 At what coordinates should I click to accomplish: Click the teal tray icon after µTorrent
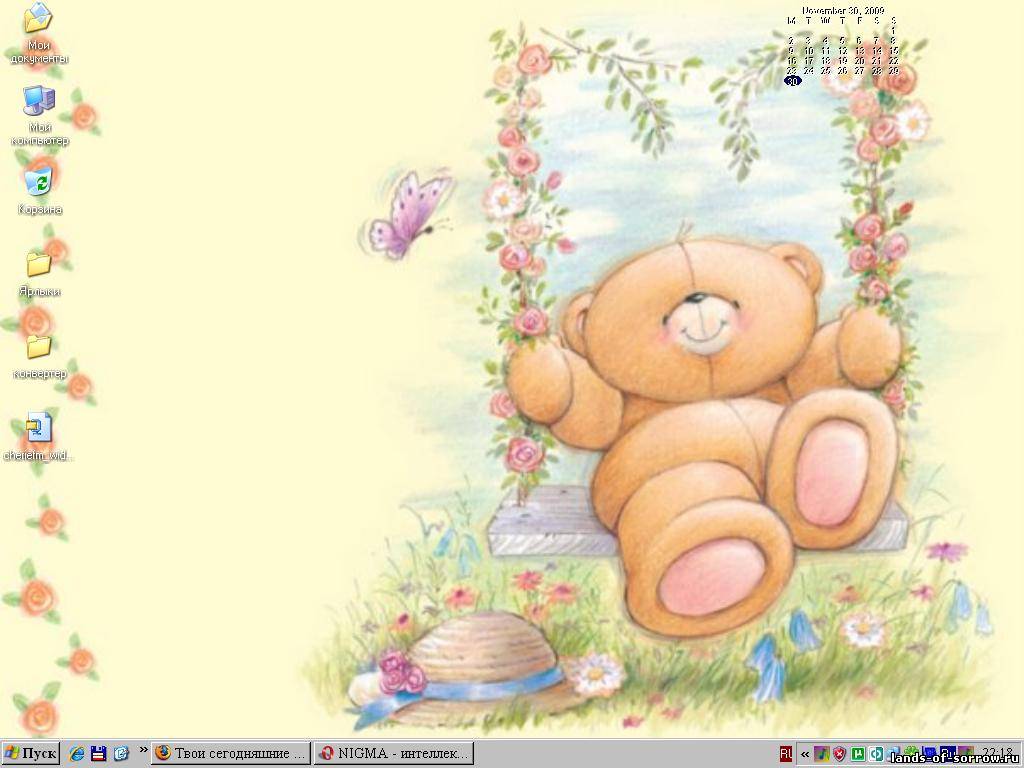[876, 754]
